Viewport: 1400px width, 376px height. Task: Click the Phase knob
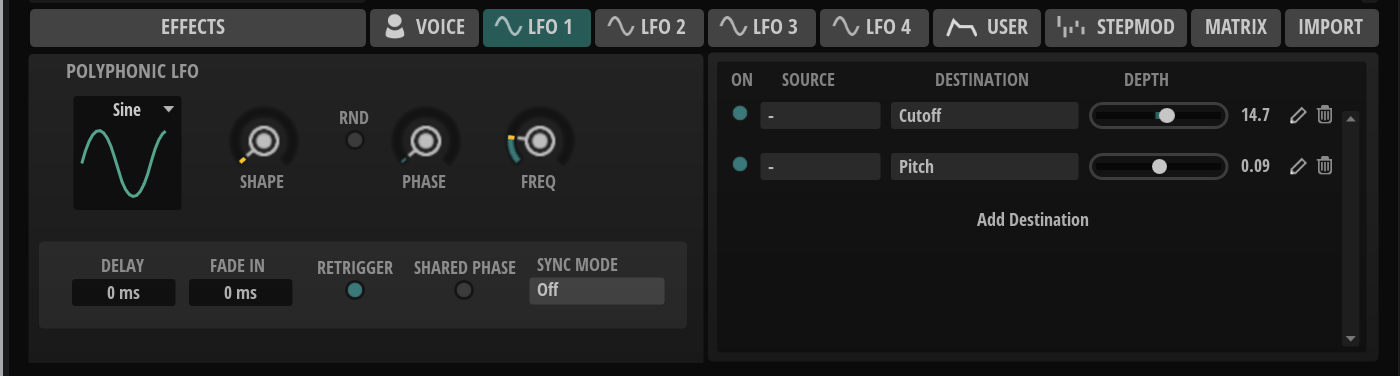pyautogui.click(x=425, y=142)
